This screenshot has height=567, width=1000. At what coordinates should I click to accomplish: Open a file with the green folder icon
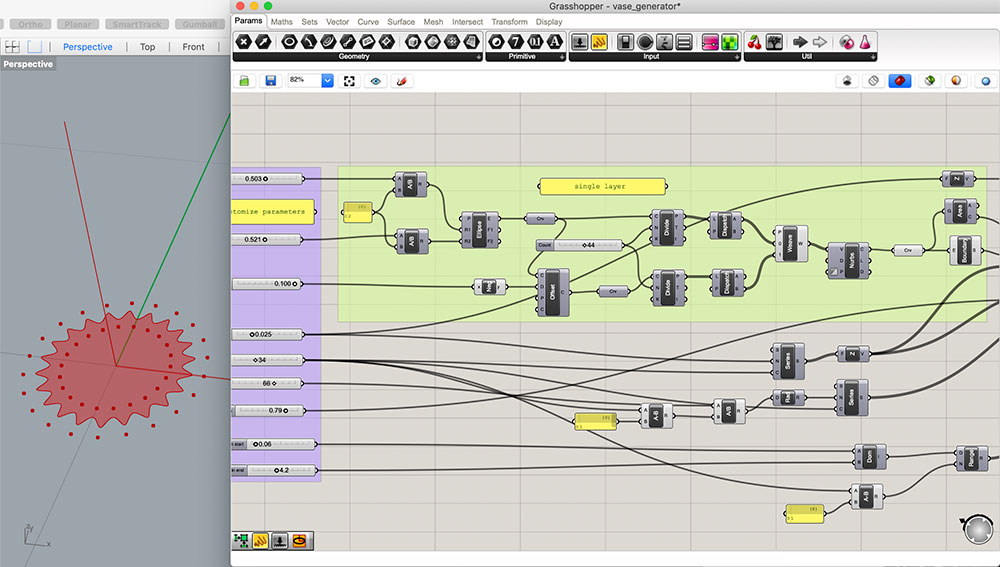(x=244, y=81)
